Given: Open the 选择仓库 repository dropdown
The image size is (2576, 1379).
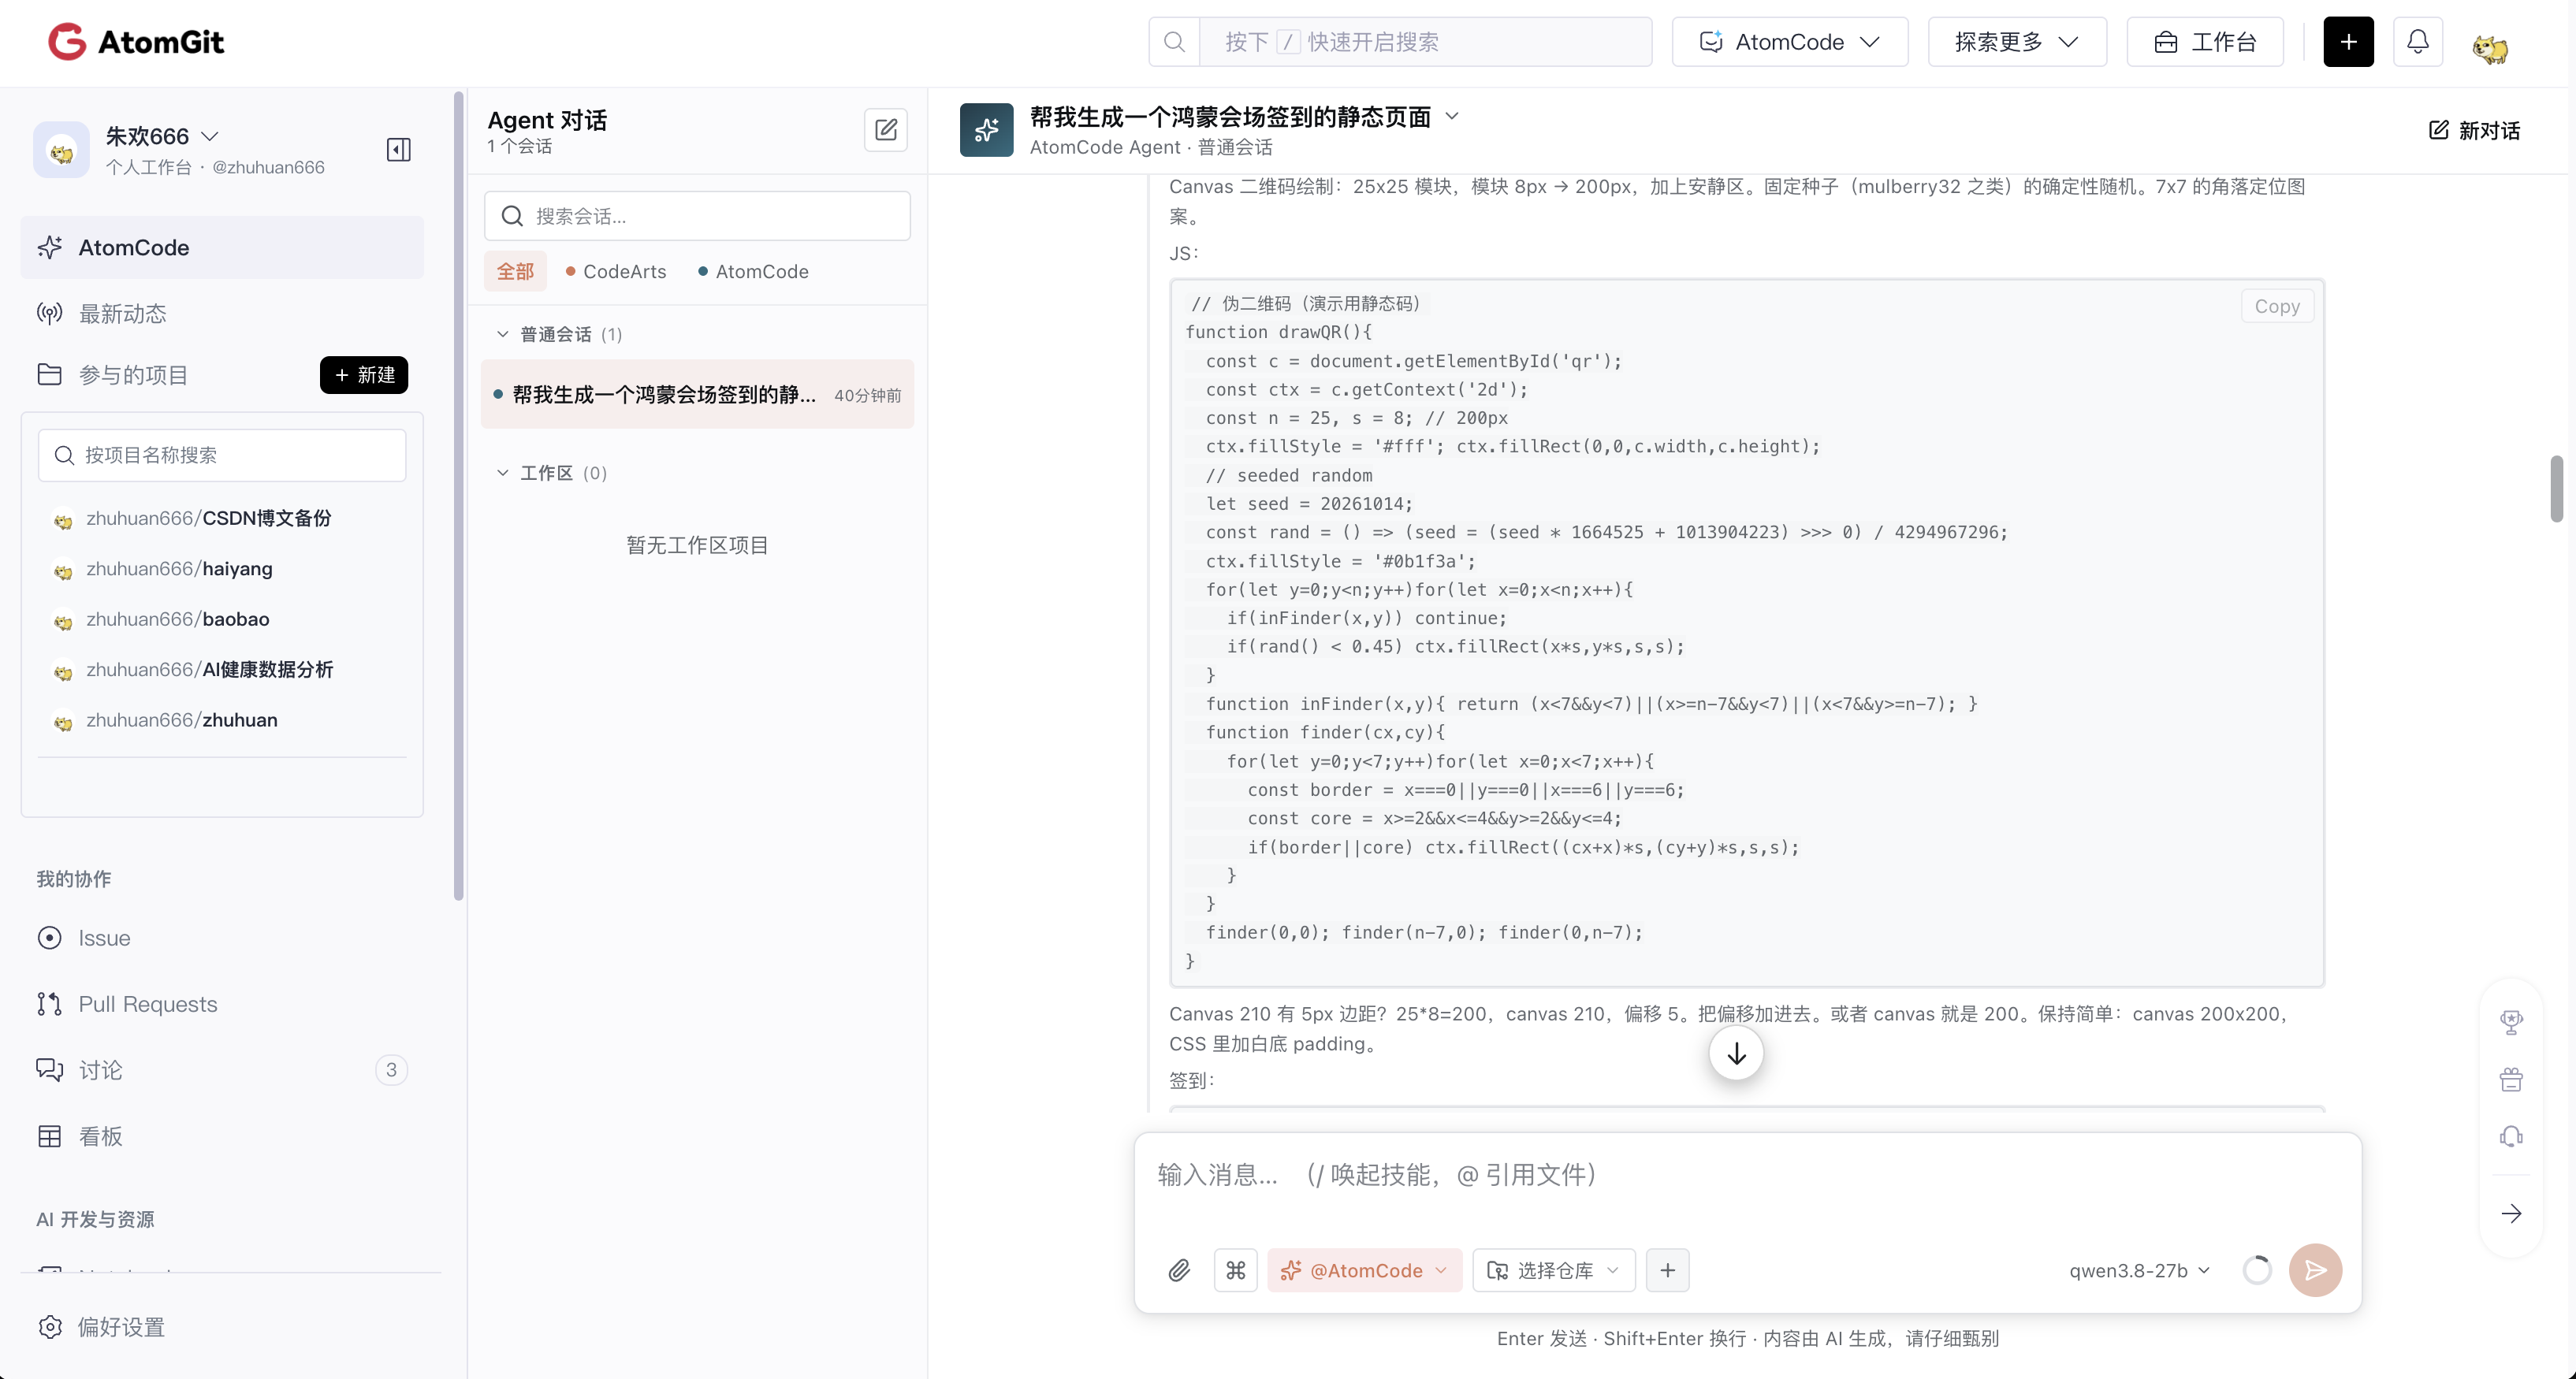Looking at the screenshot, I should pos(1554,1270).
